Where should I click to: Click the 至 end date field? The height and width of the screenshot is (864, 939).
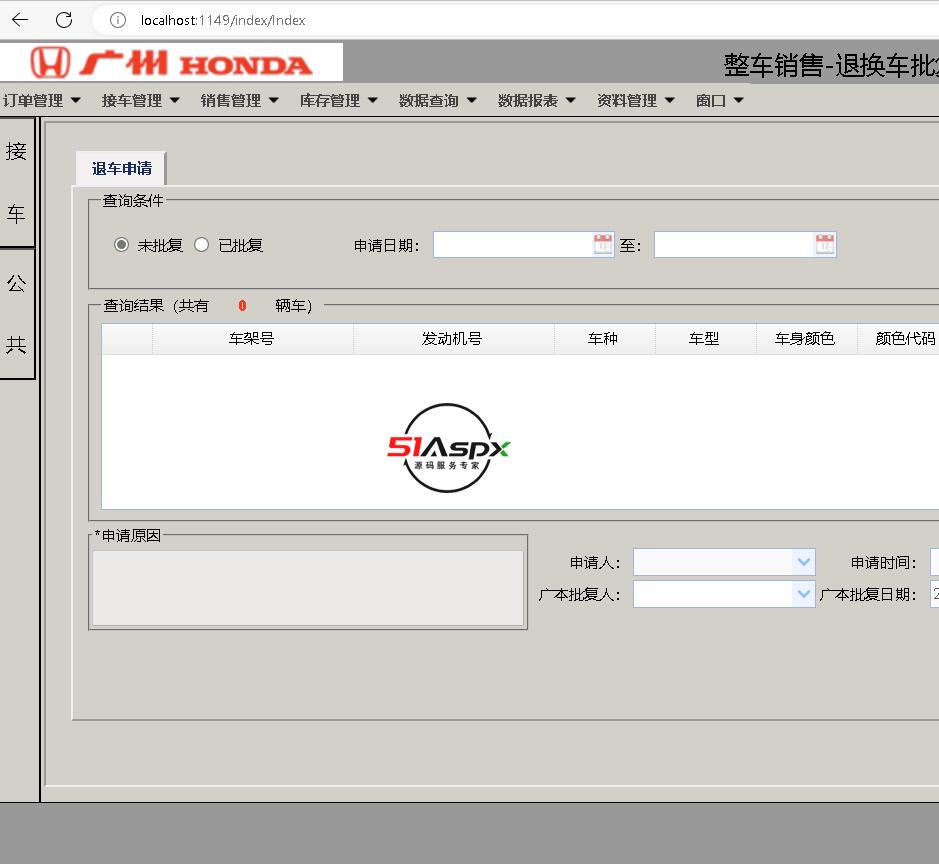coord(735,245)
